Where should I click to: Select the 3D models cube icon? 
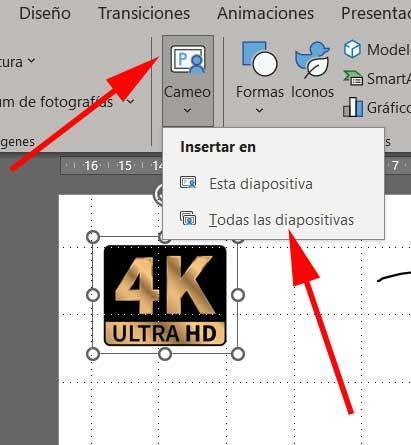point(352,49)
